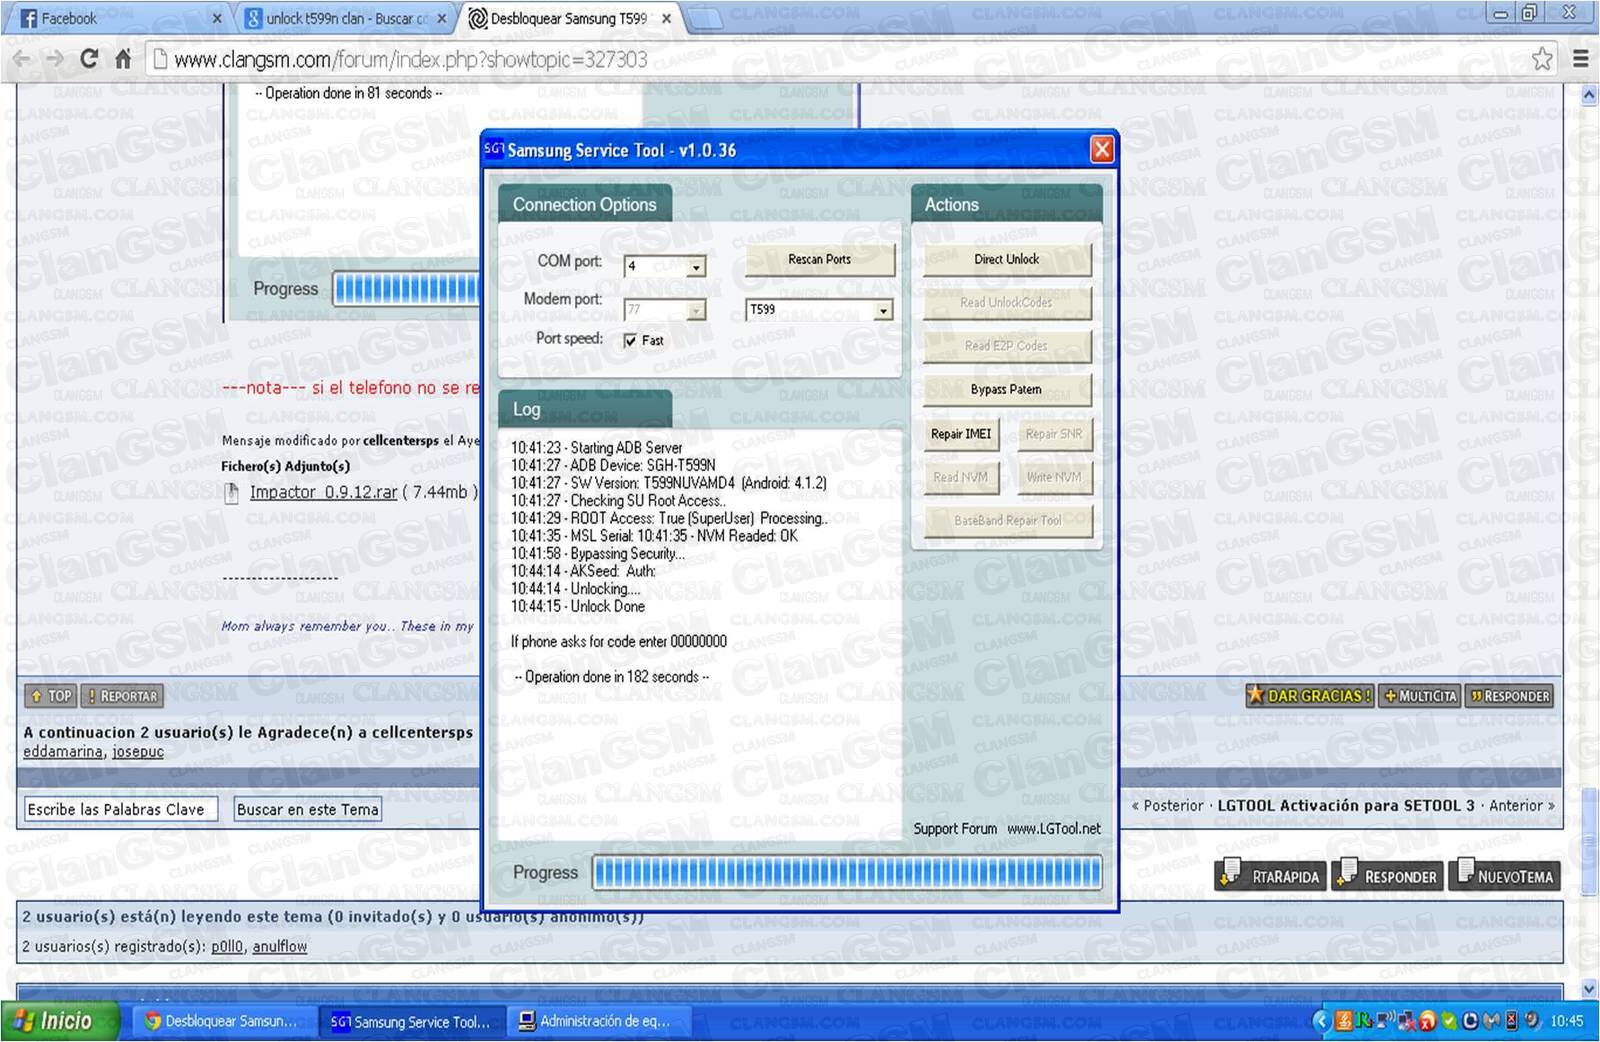Close the unlock t599n clan tab
Image resolution: width=1600 pixels, height=1042 pixels.
442,18
